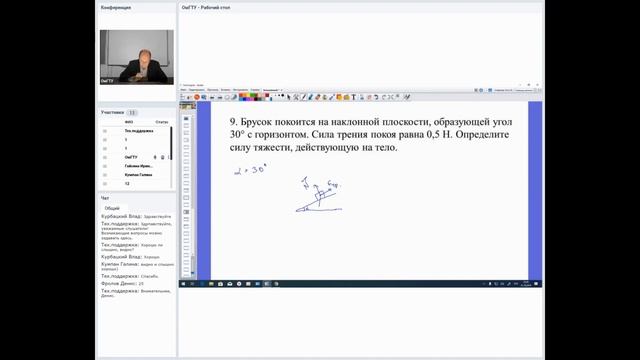
Task: Select the pen drawing tool
Action: (x=303, y=97)
